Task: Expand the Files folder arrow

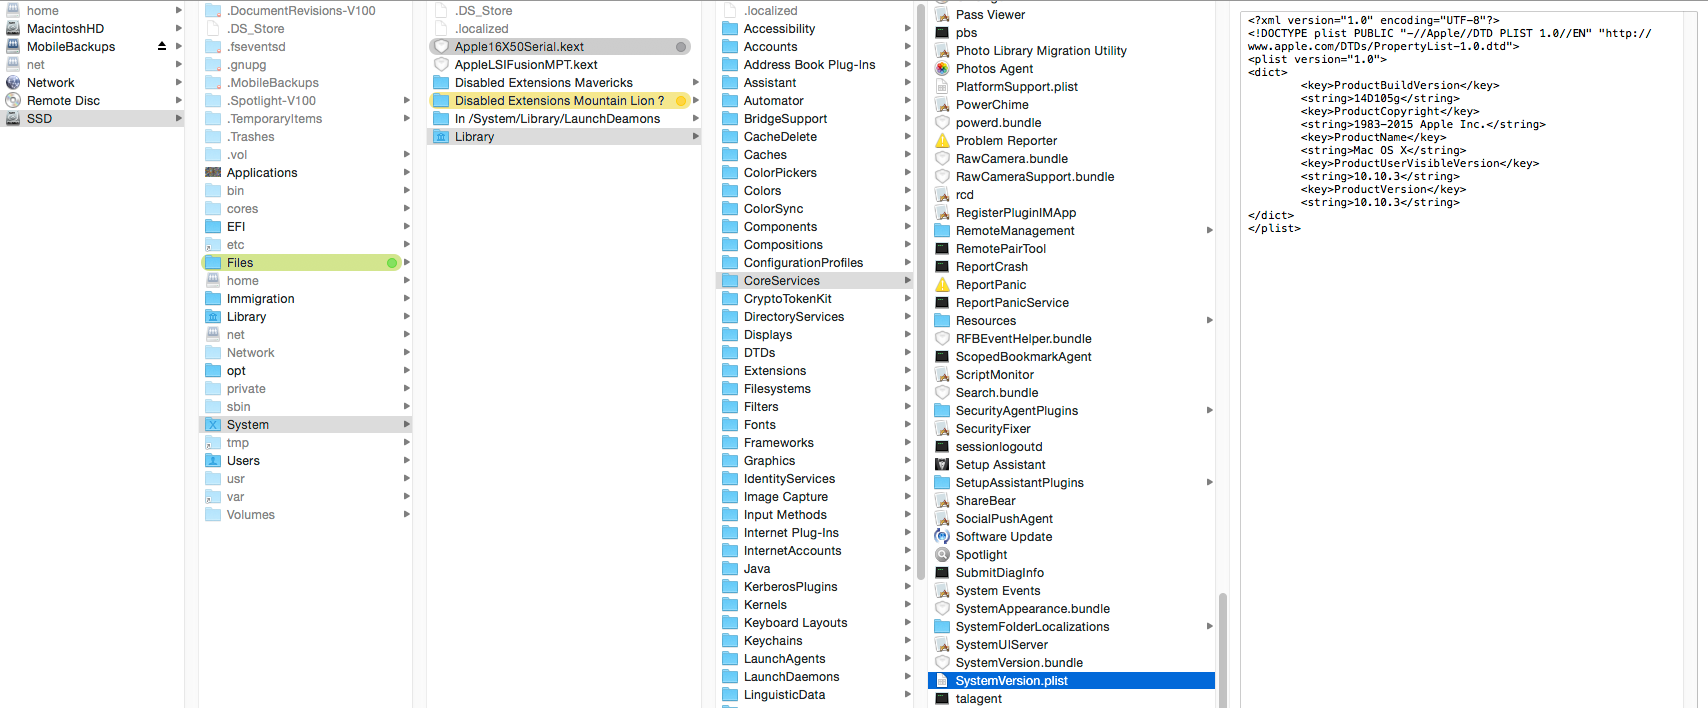Action: click(407, 263)
